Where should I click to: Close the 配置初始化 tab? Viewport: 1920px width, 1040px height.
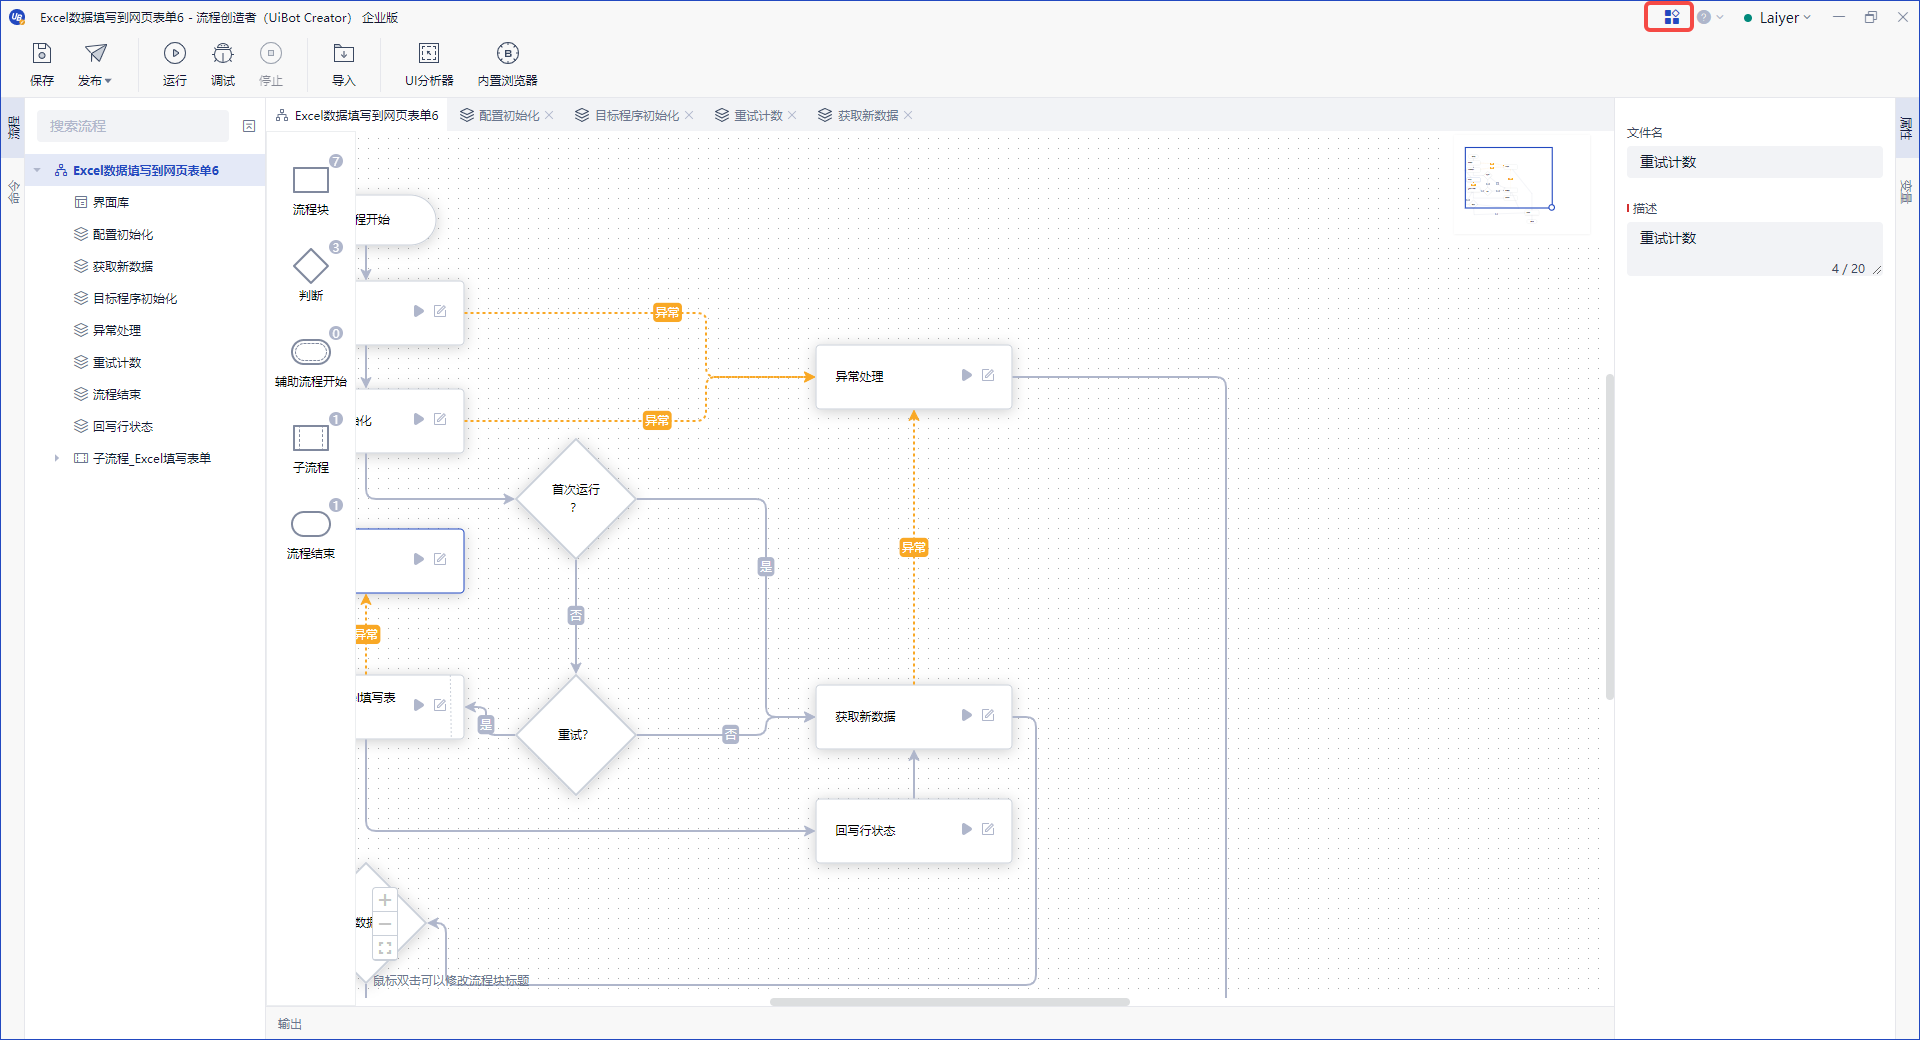click(x=549, y=115)
